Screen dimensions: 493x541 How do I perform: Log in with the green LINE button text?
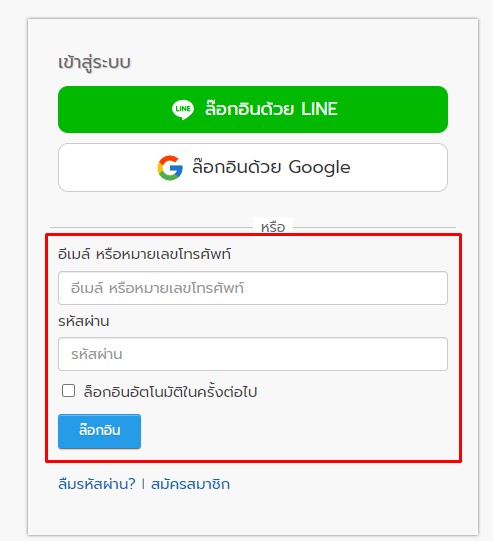[271, 109]
